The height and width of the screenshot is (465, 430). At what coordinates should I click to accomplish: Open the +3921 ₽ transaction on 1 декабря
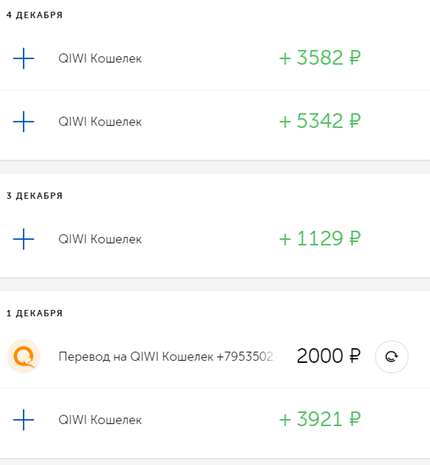tap(215, 420)
